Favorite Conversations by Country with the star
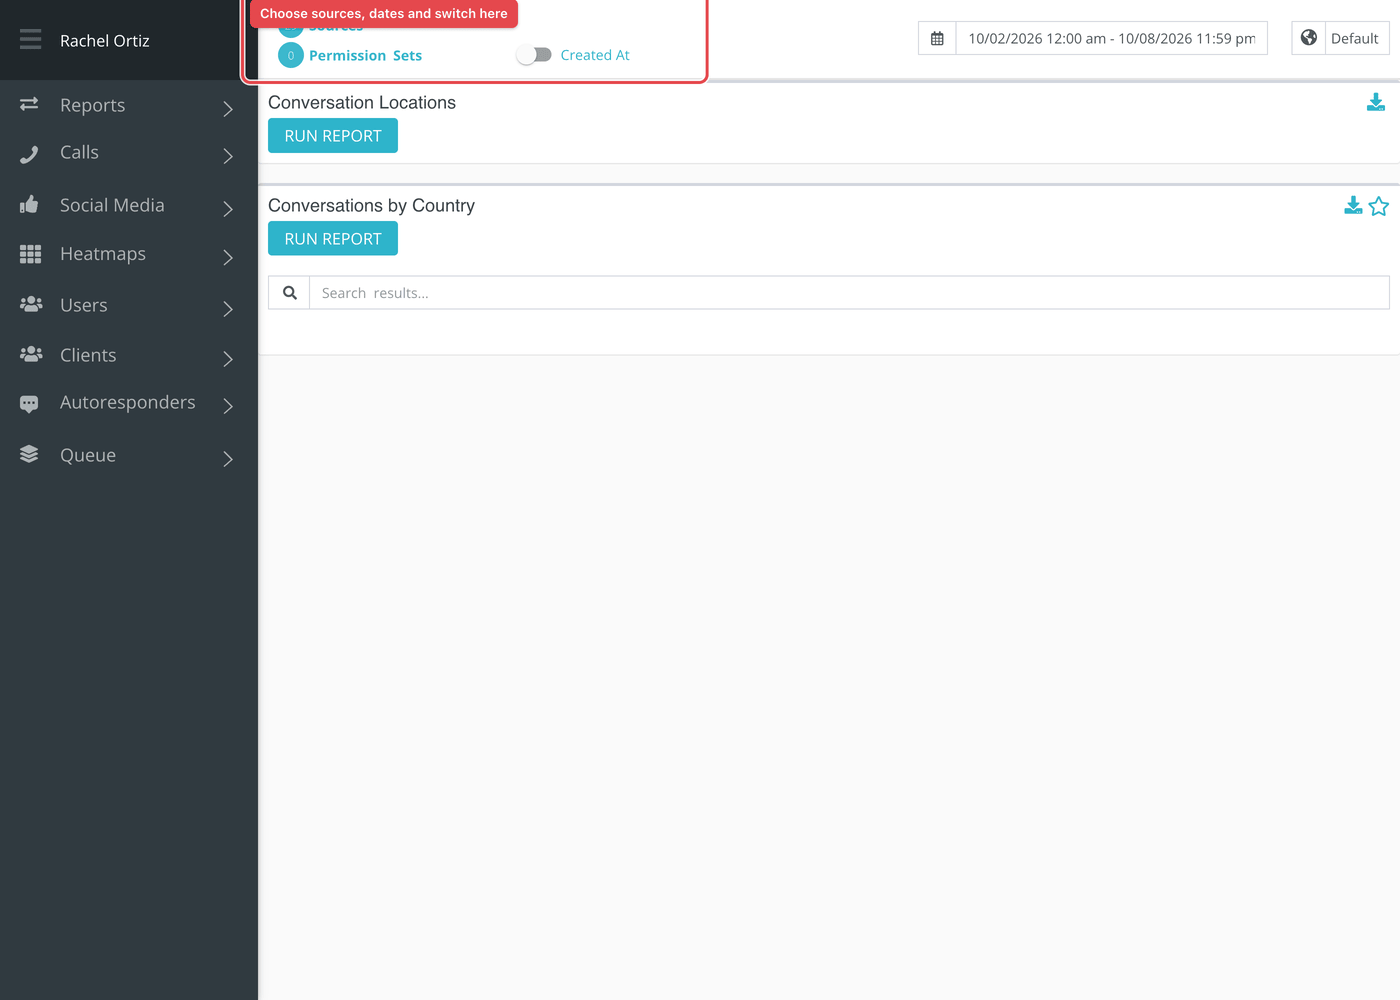The image size is (1400, 1000). click(x=1379, y=206)
